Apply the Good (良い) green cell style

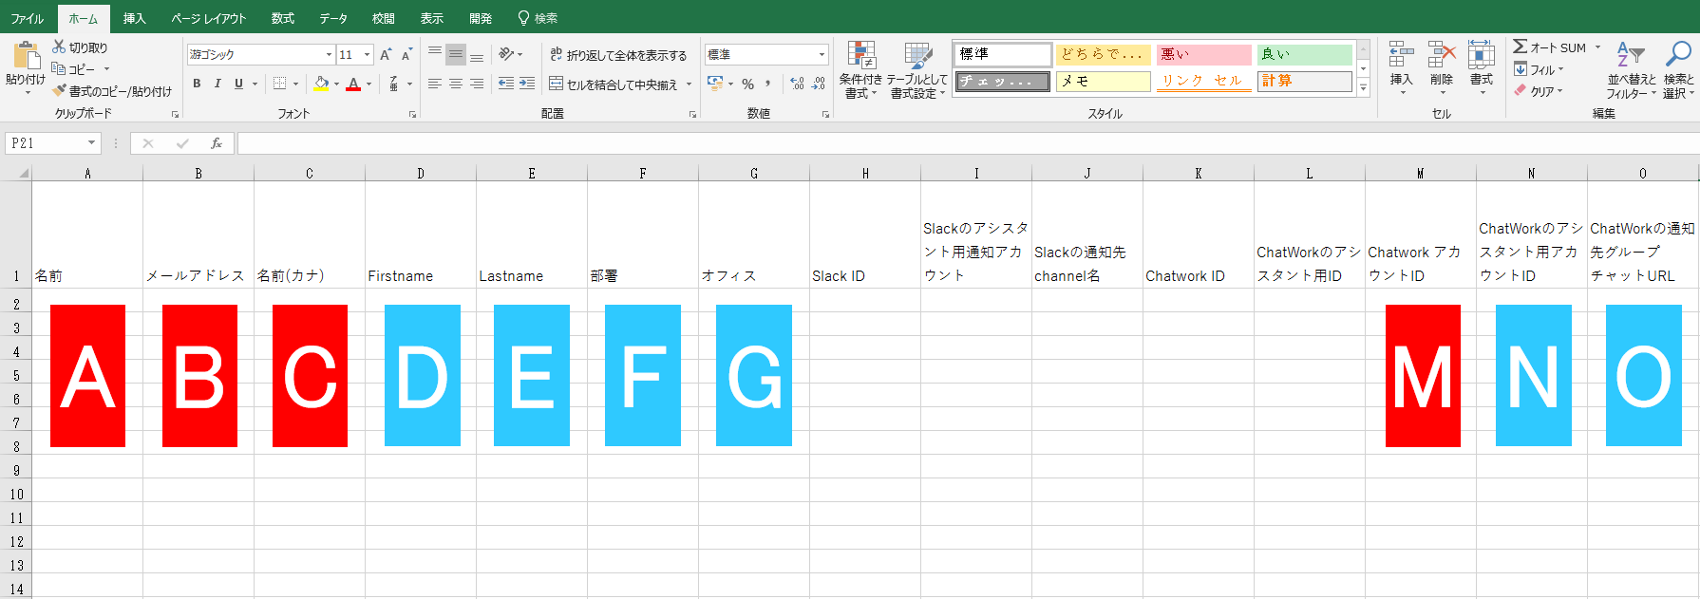[1305, 55]
